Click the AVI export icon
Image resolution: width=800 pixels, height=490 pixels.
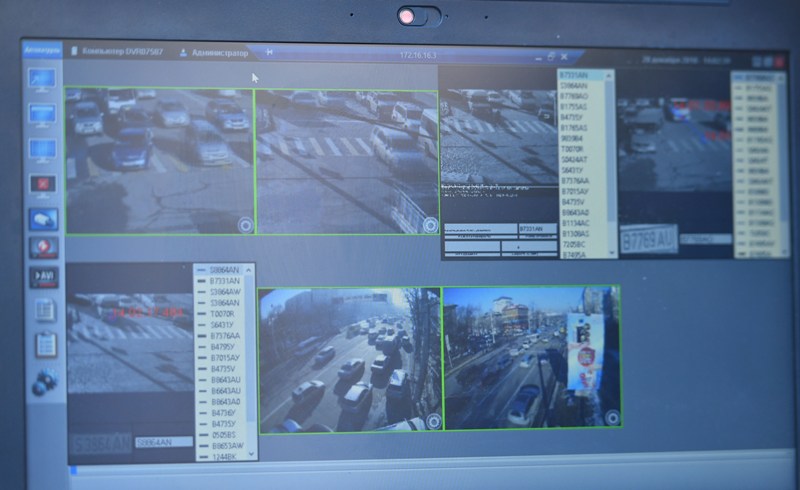click(x=44, y=277)
